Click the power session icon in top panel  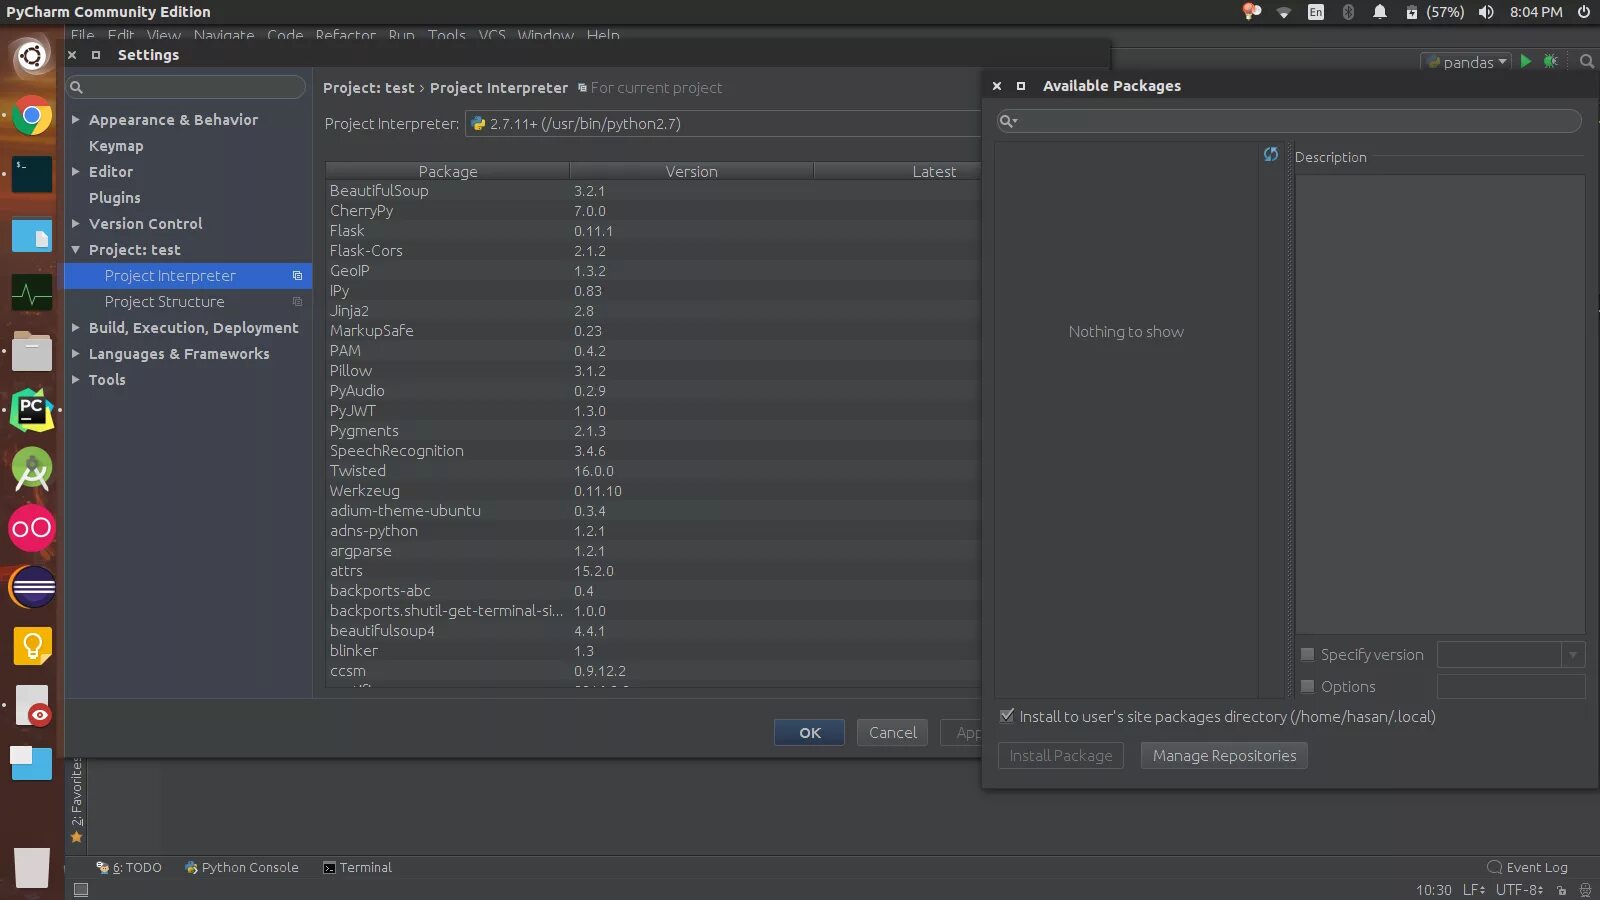click(1584, 12)
